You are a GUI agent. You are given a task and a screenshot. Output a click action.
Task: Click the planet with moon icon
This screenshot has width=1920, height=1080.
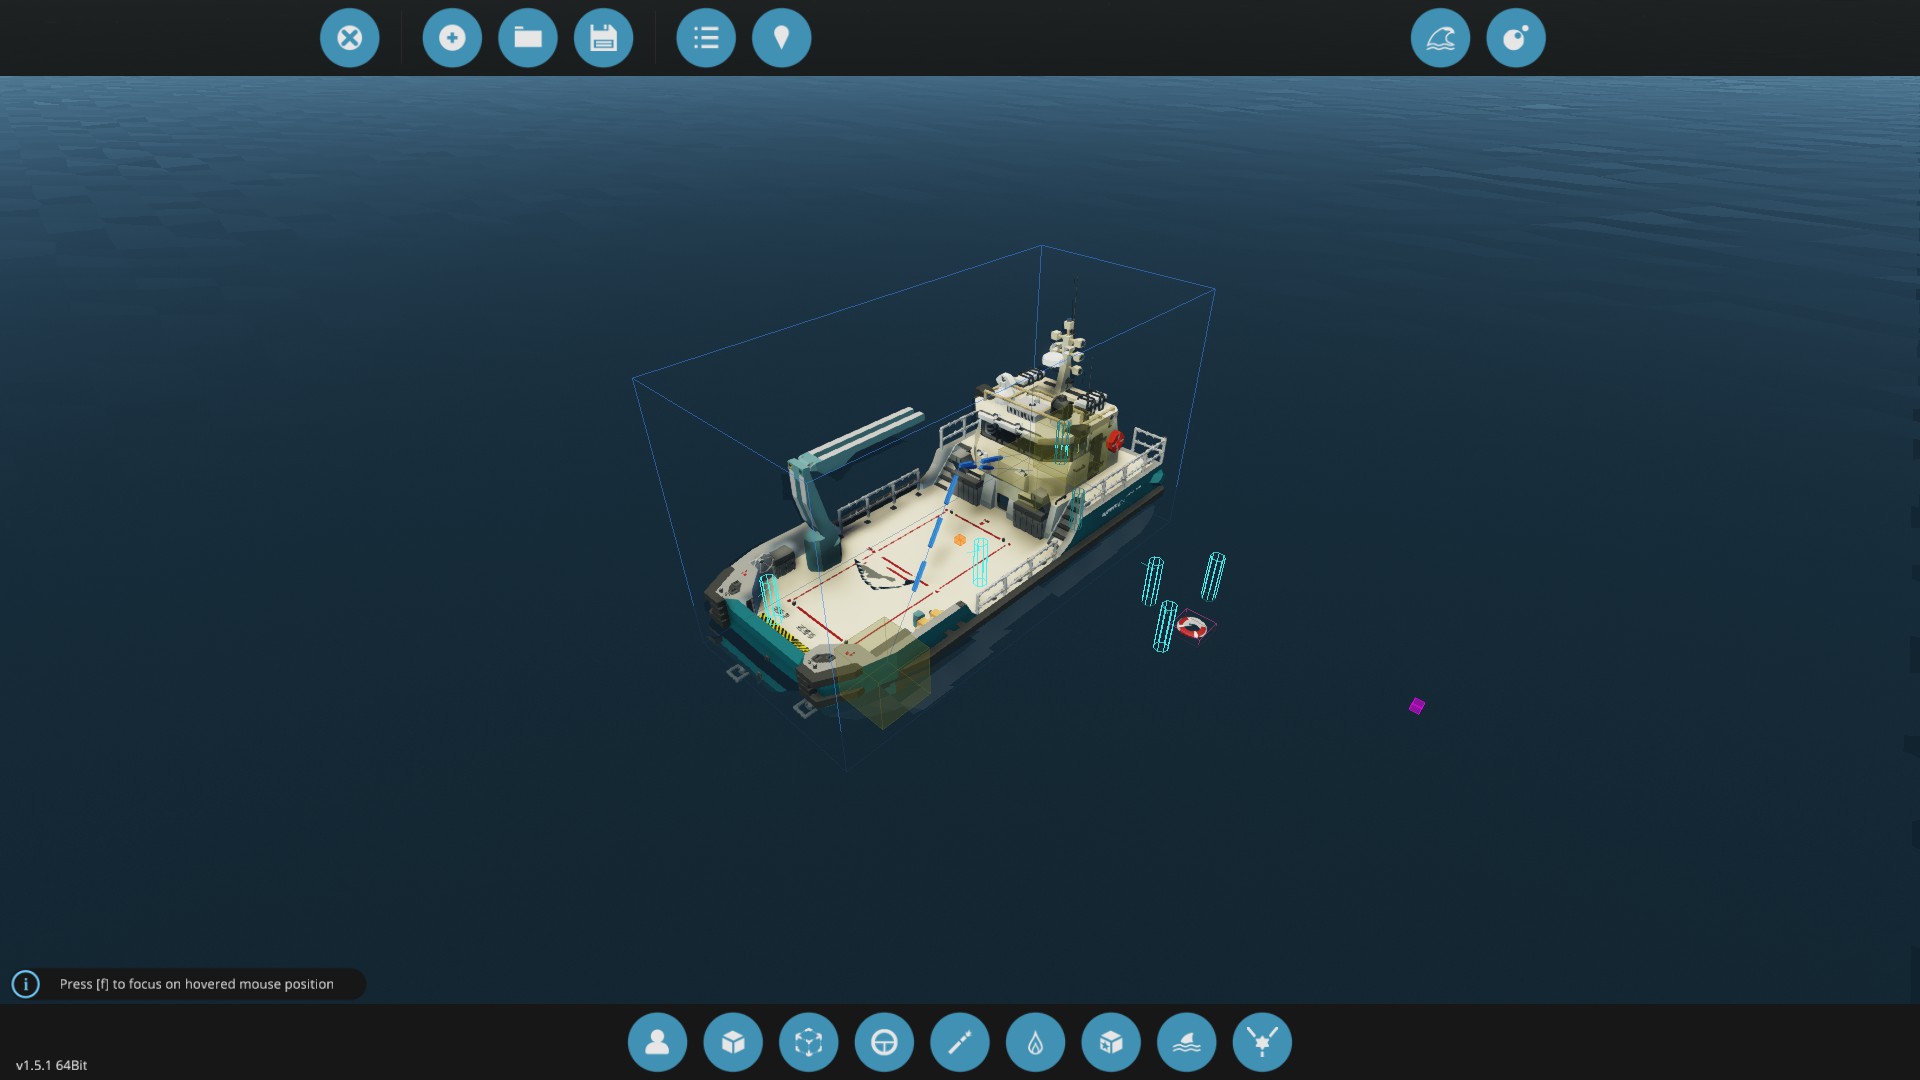pyautogui.click(x=1516, y=38)
